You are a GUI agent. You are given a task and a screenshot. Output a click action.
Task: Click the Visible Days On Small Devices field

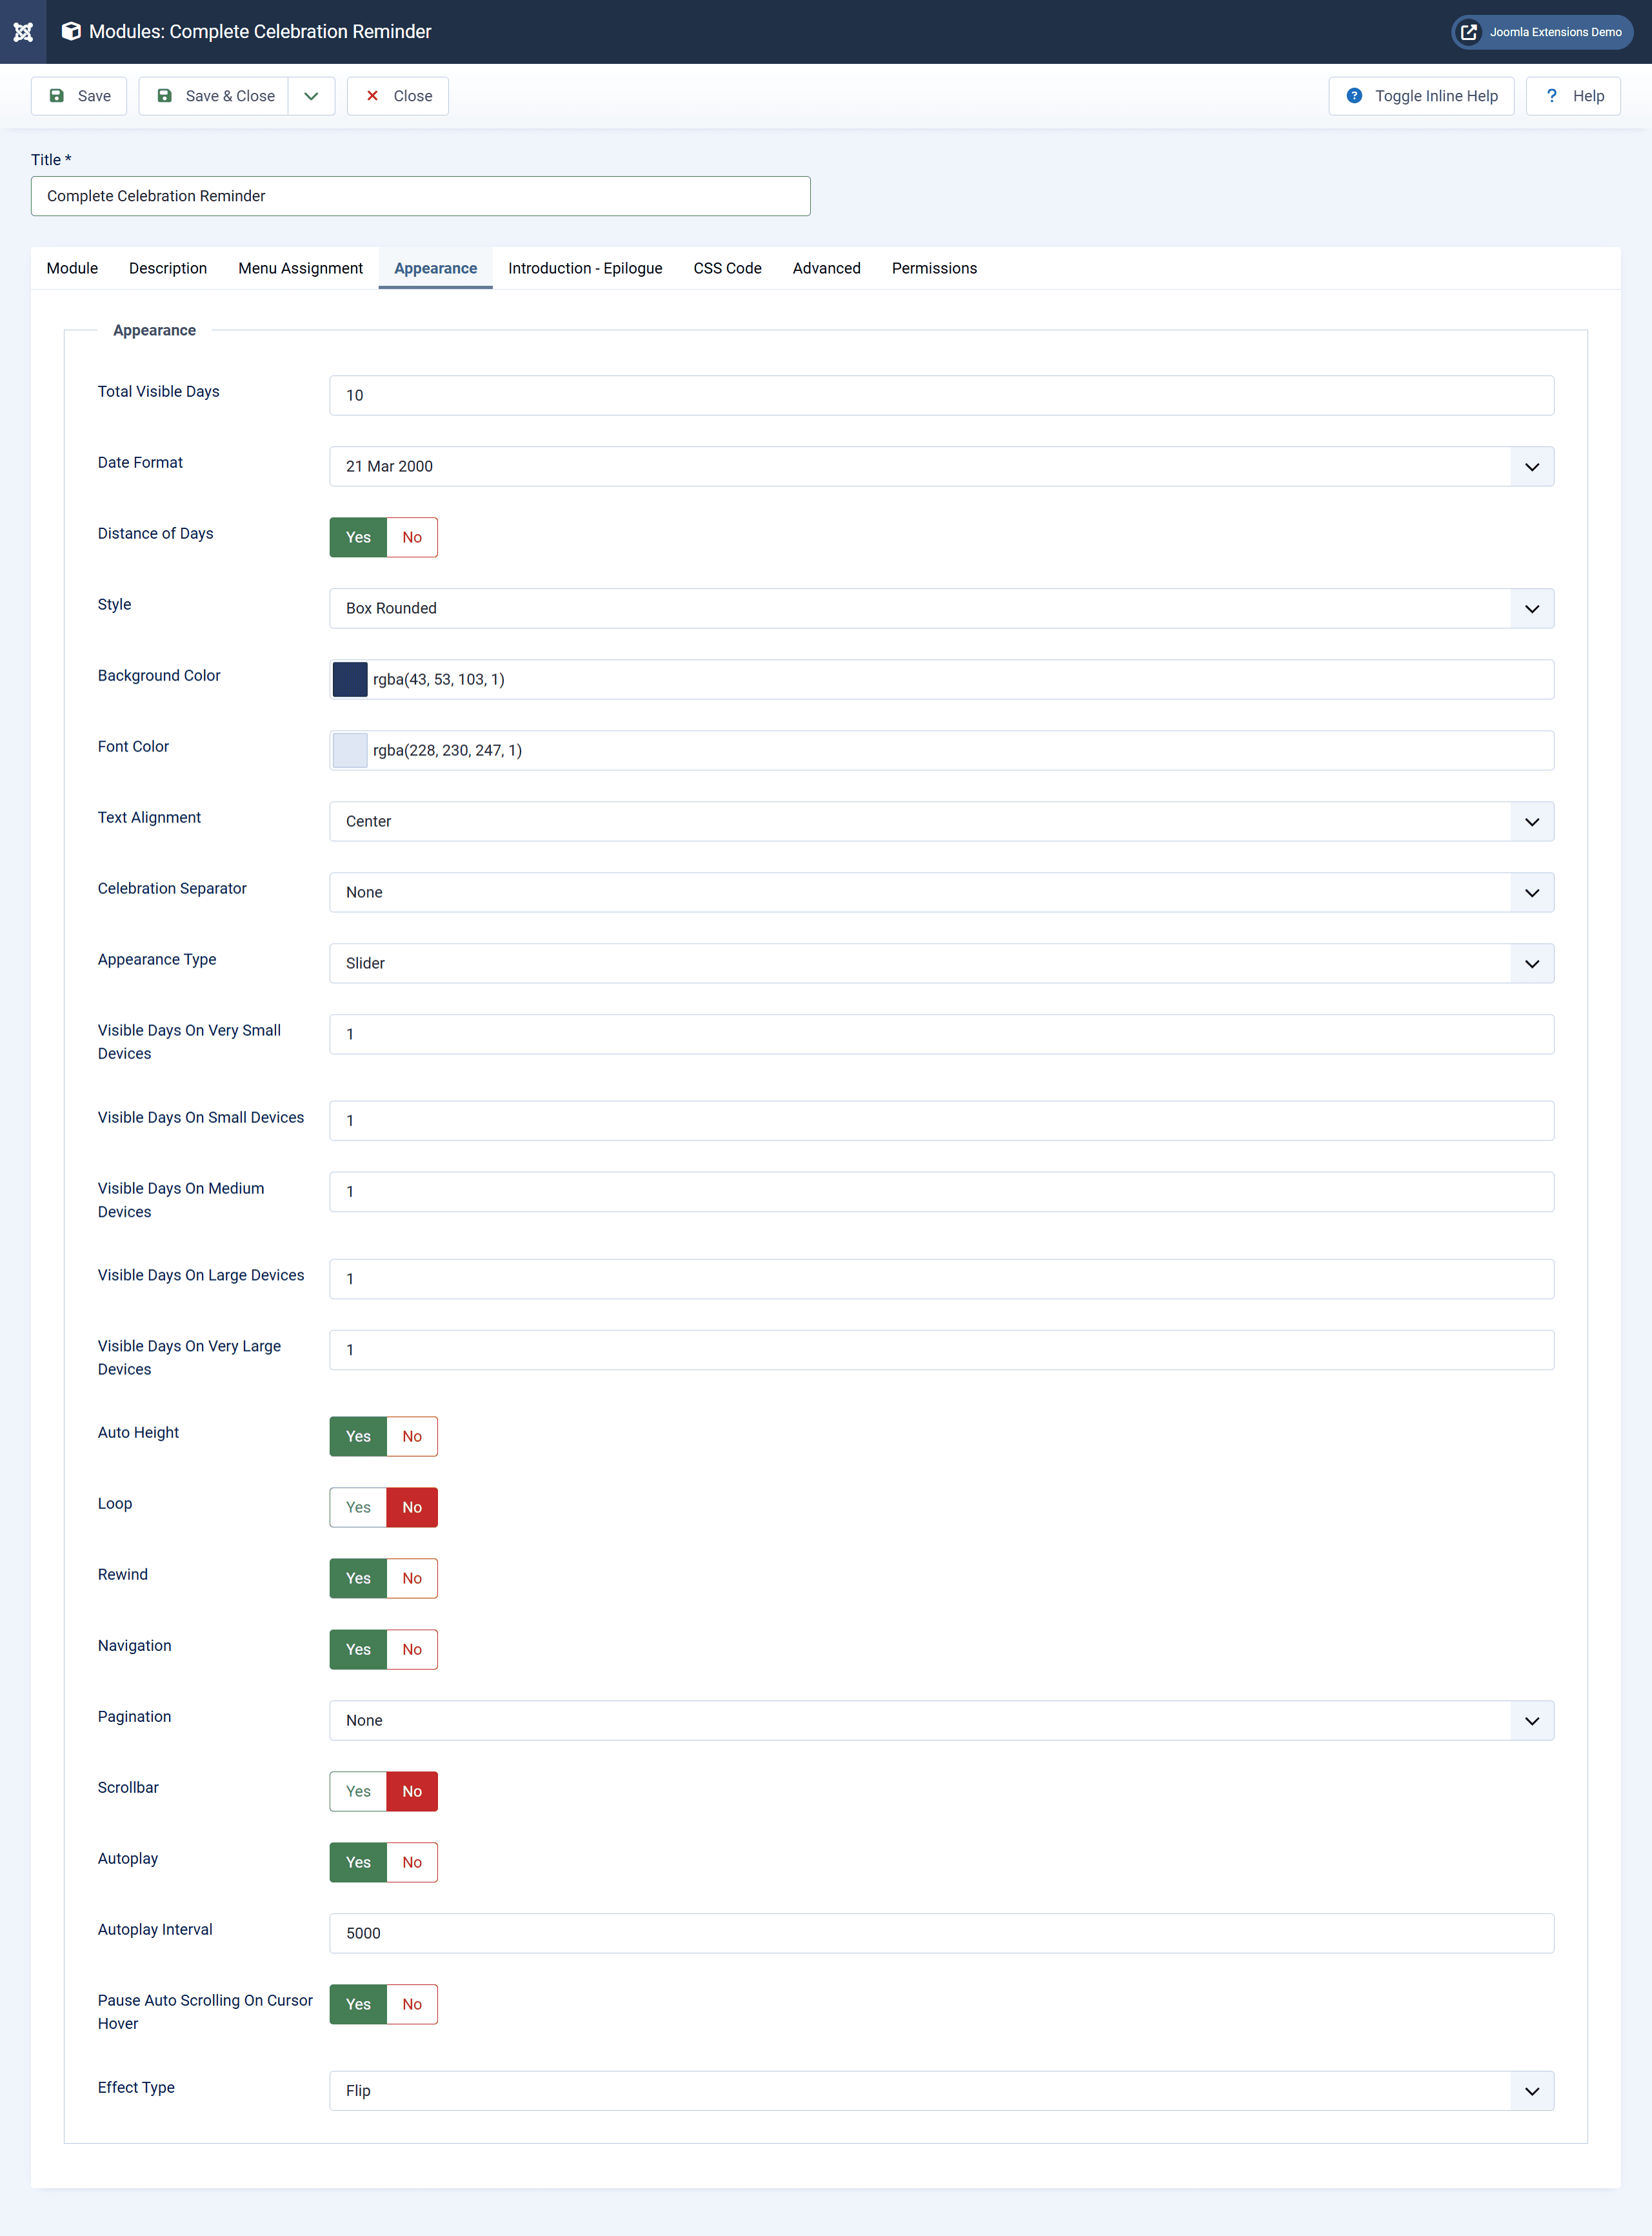pyautogui.click(x=941, y=1120)
